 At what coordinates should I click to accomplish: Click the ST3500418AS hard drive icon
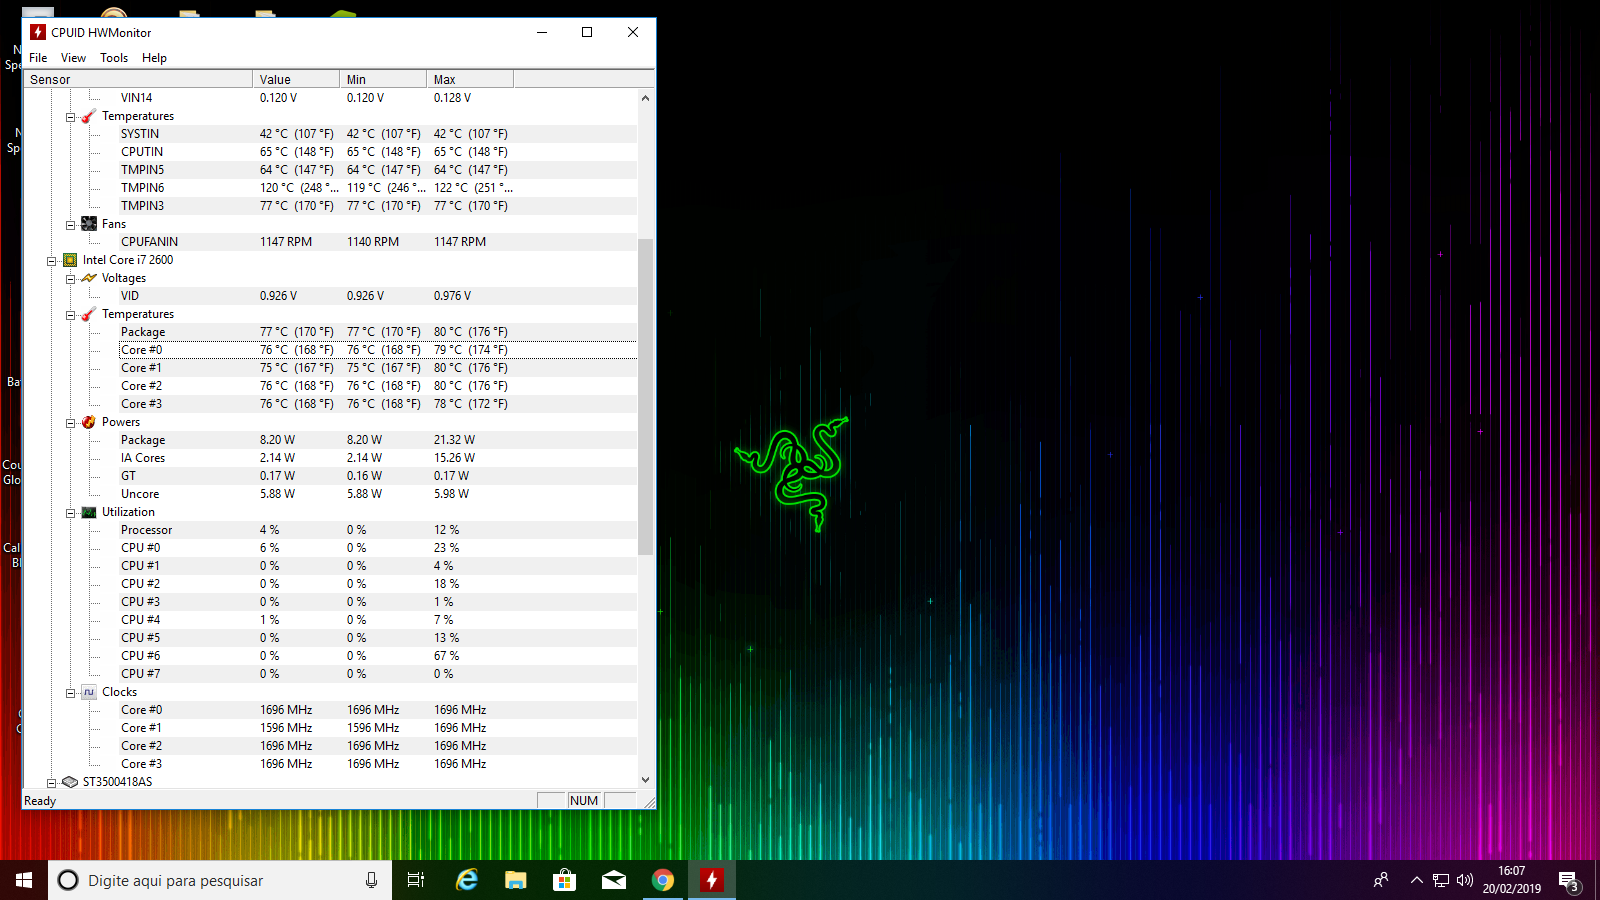click(70, 782)
